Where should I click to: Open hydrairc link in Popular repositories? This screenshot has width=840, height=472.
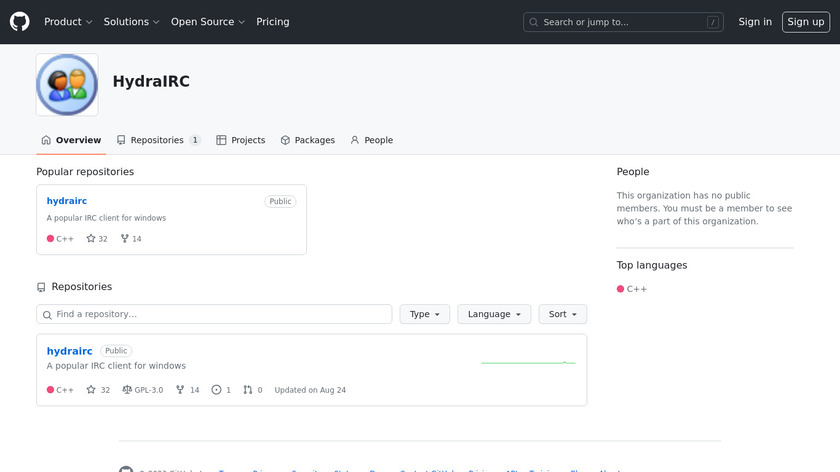[x=67, y=201]
